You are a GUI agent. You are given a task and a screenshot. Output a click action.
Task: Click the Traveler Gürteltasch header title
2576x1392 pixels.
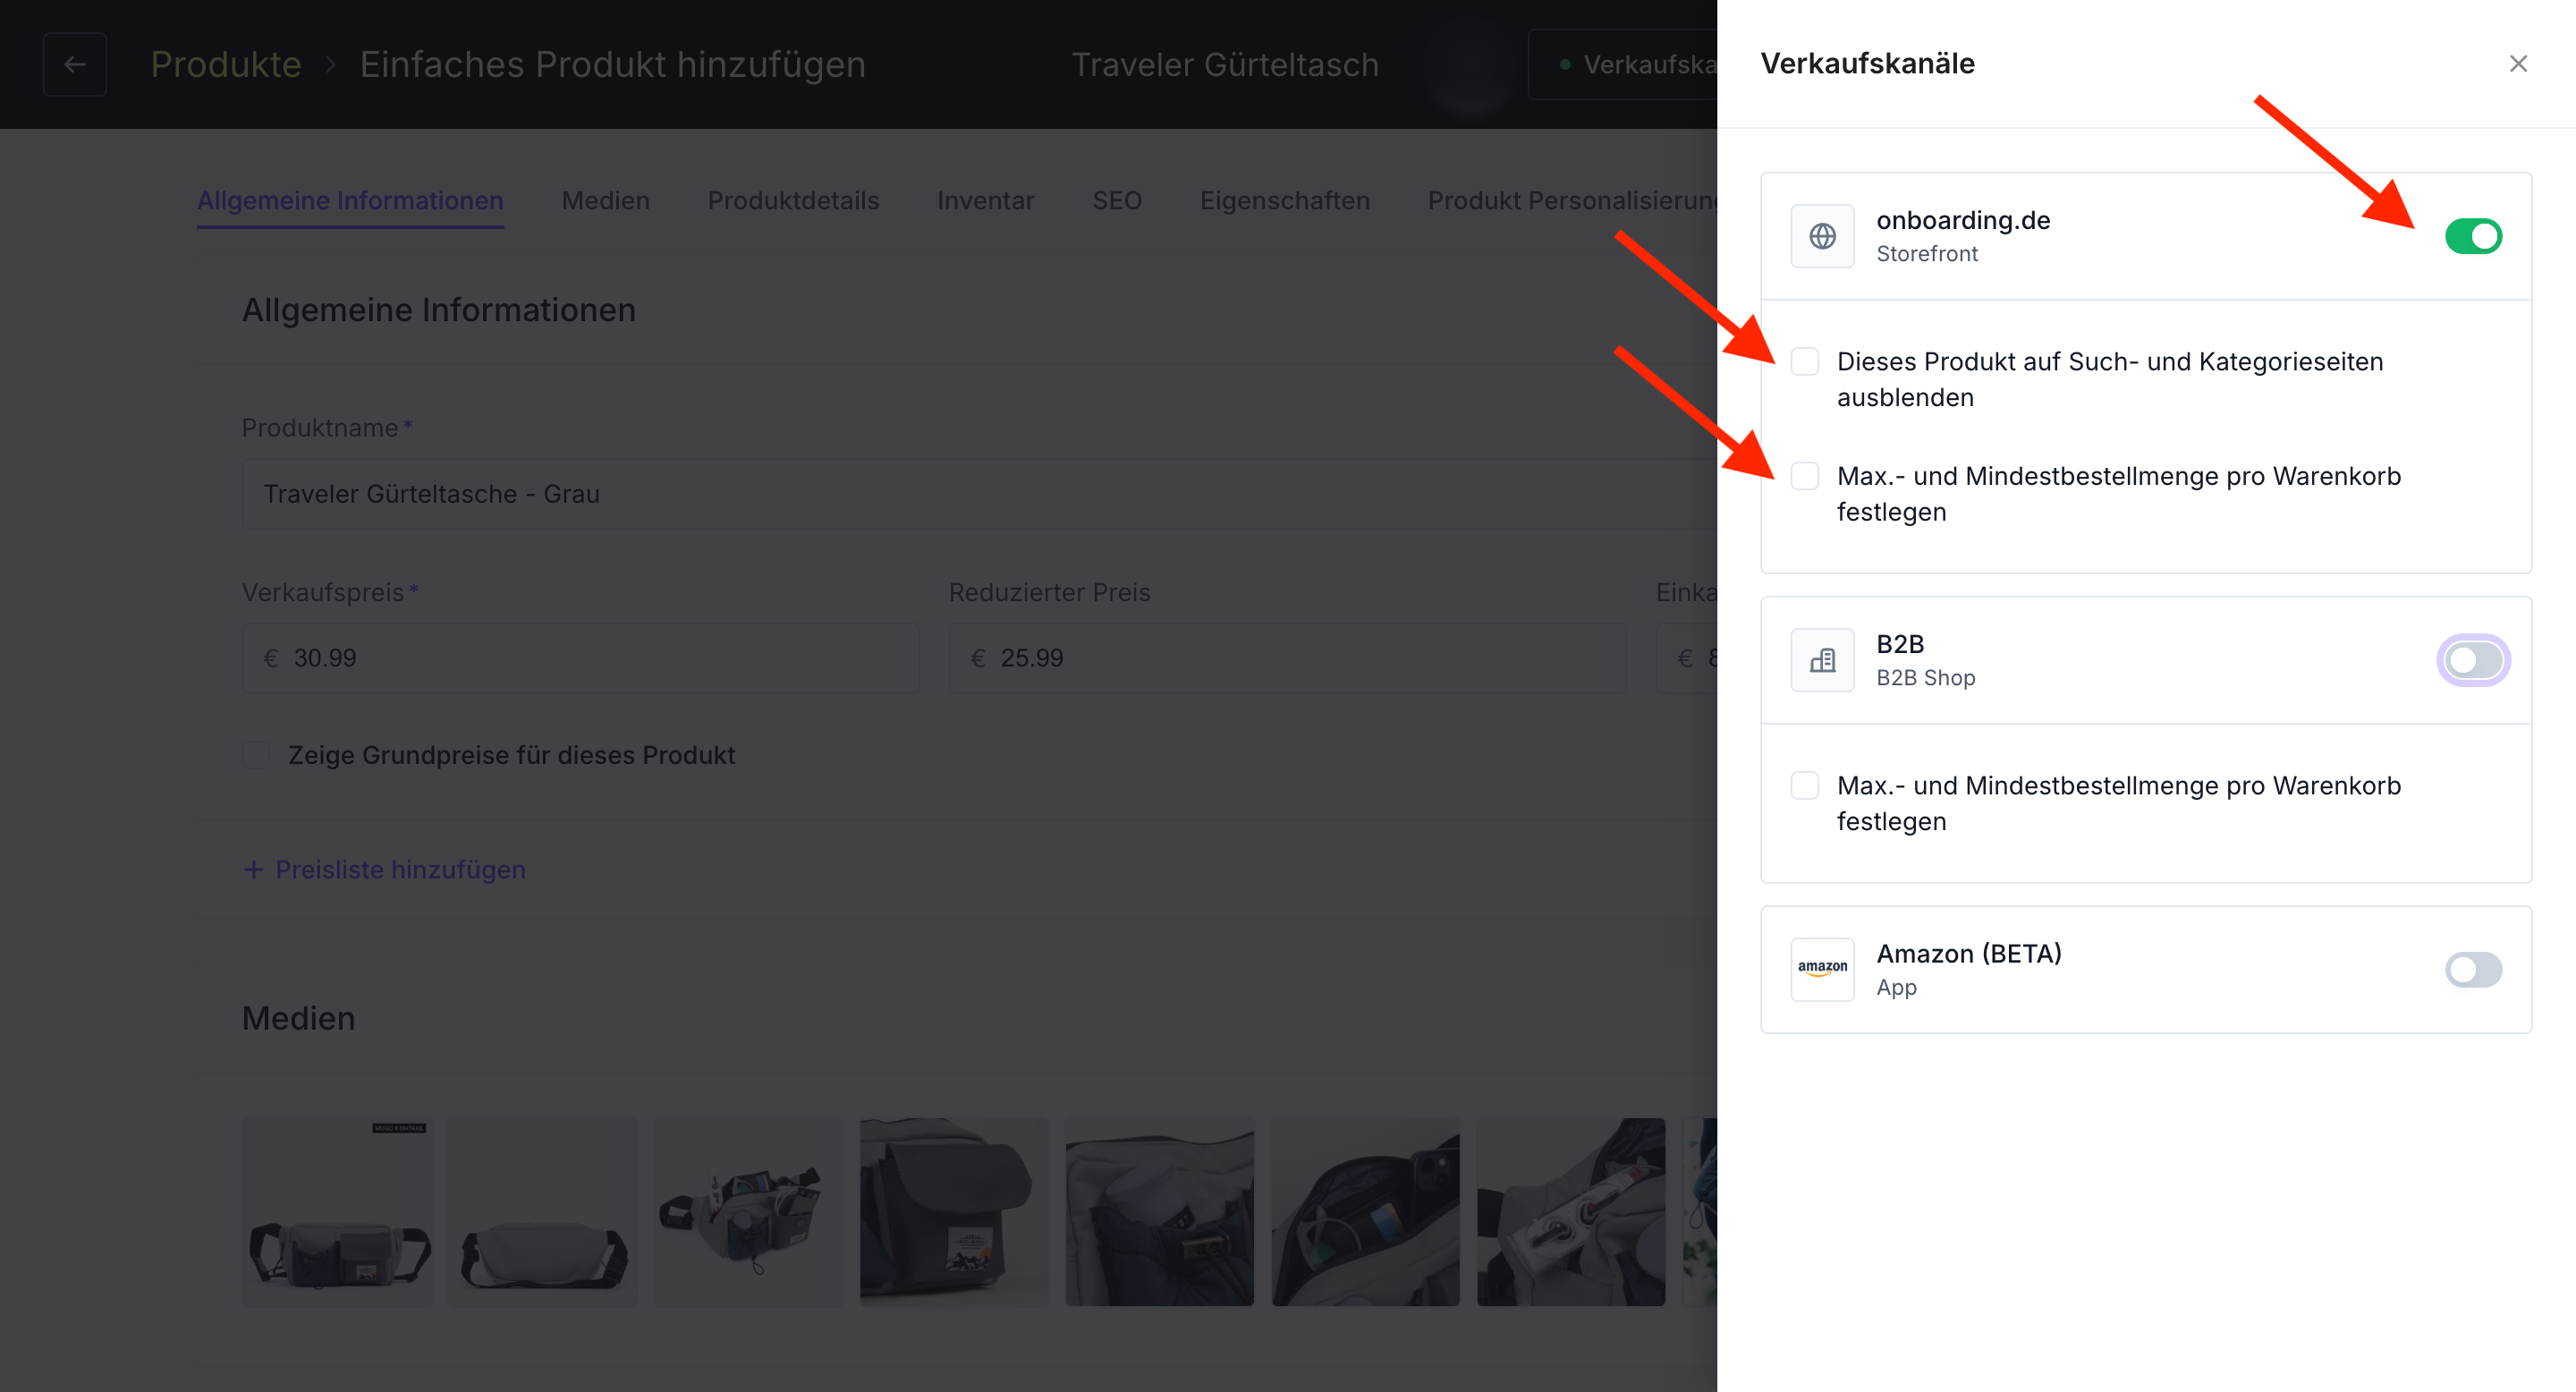[x=1225, y=64]
